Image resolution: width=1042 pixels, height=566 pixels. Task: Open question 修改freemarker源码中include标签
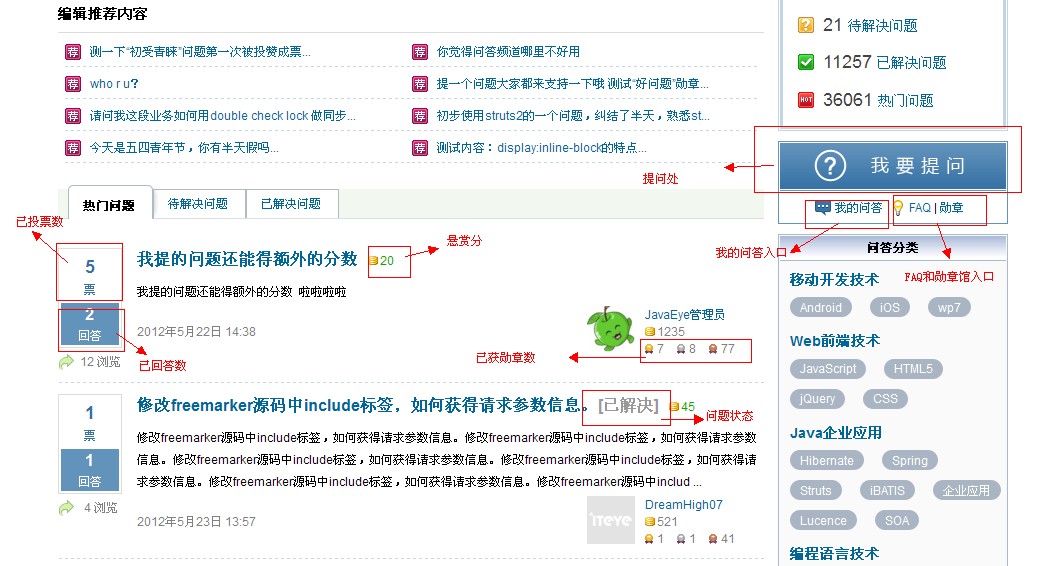tap(363, 405)
